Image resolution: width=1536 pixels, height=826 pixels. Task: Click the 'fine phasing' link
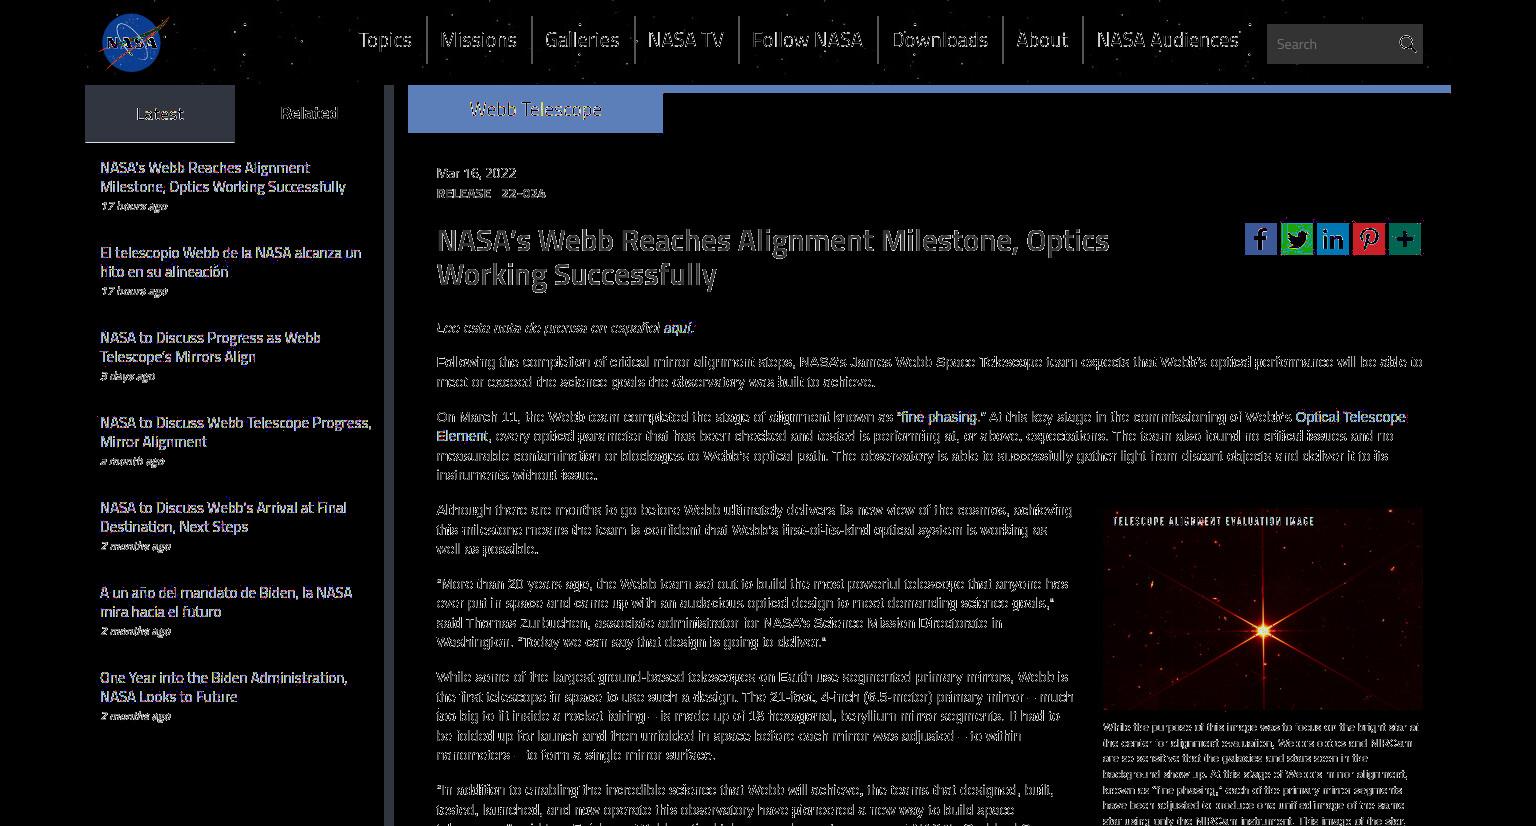coord(939,417)
